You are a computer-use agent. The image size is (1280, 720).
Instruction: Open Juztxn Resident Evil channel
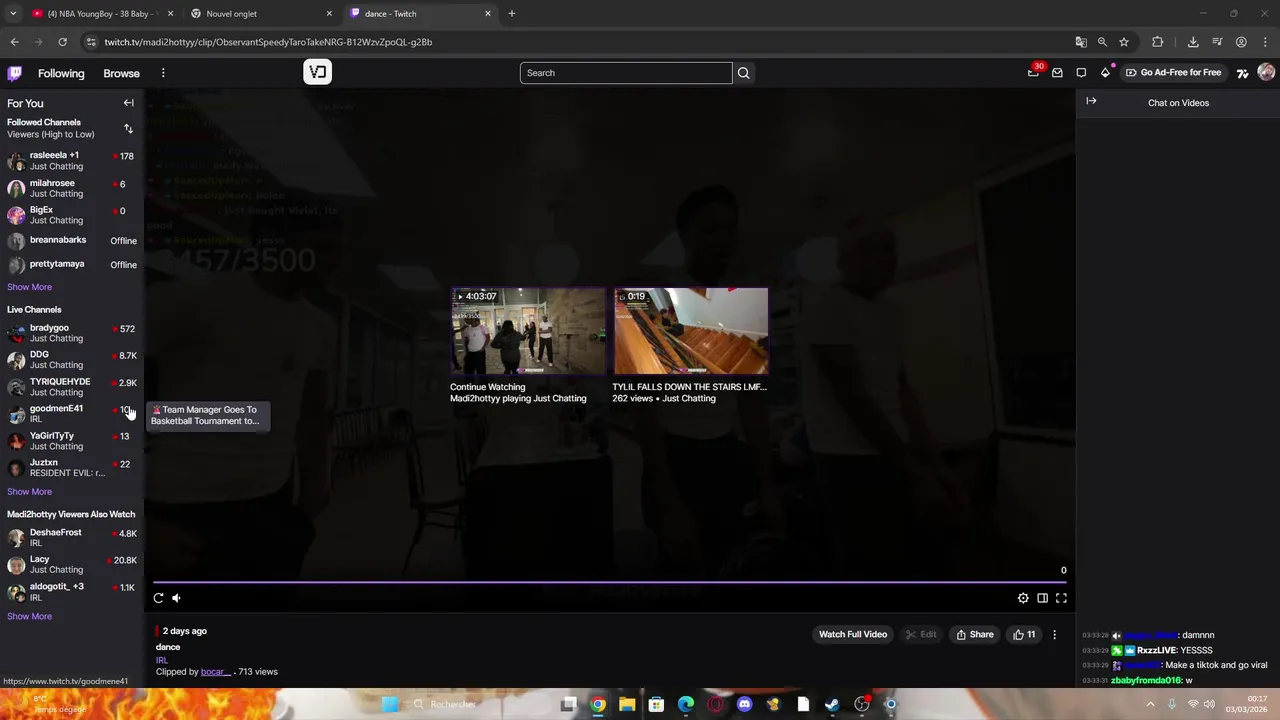pyautogui.click(x=72, y=468)
